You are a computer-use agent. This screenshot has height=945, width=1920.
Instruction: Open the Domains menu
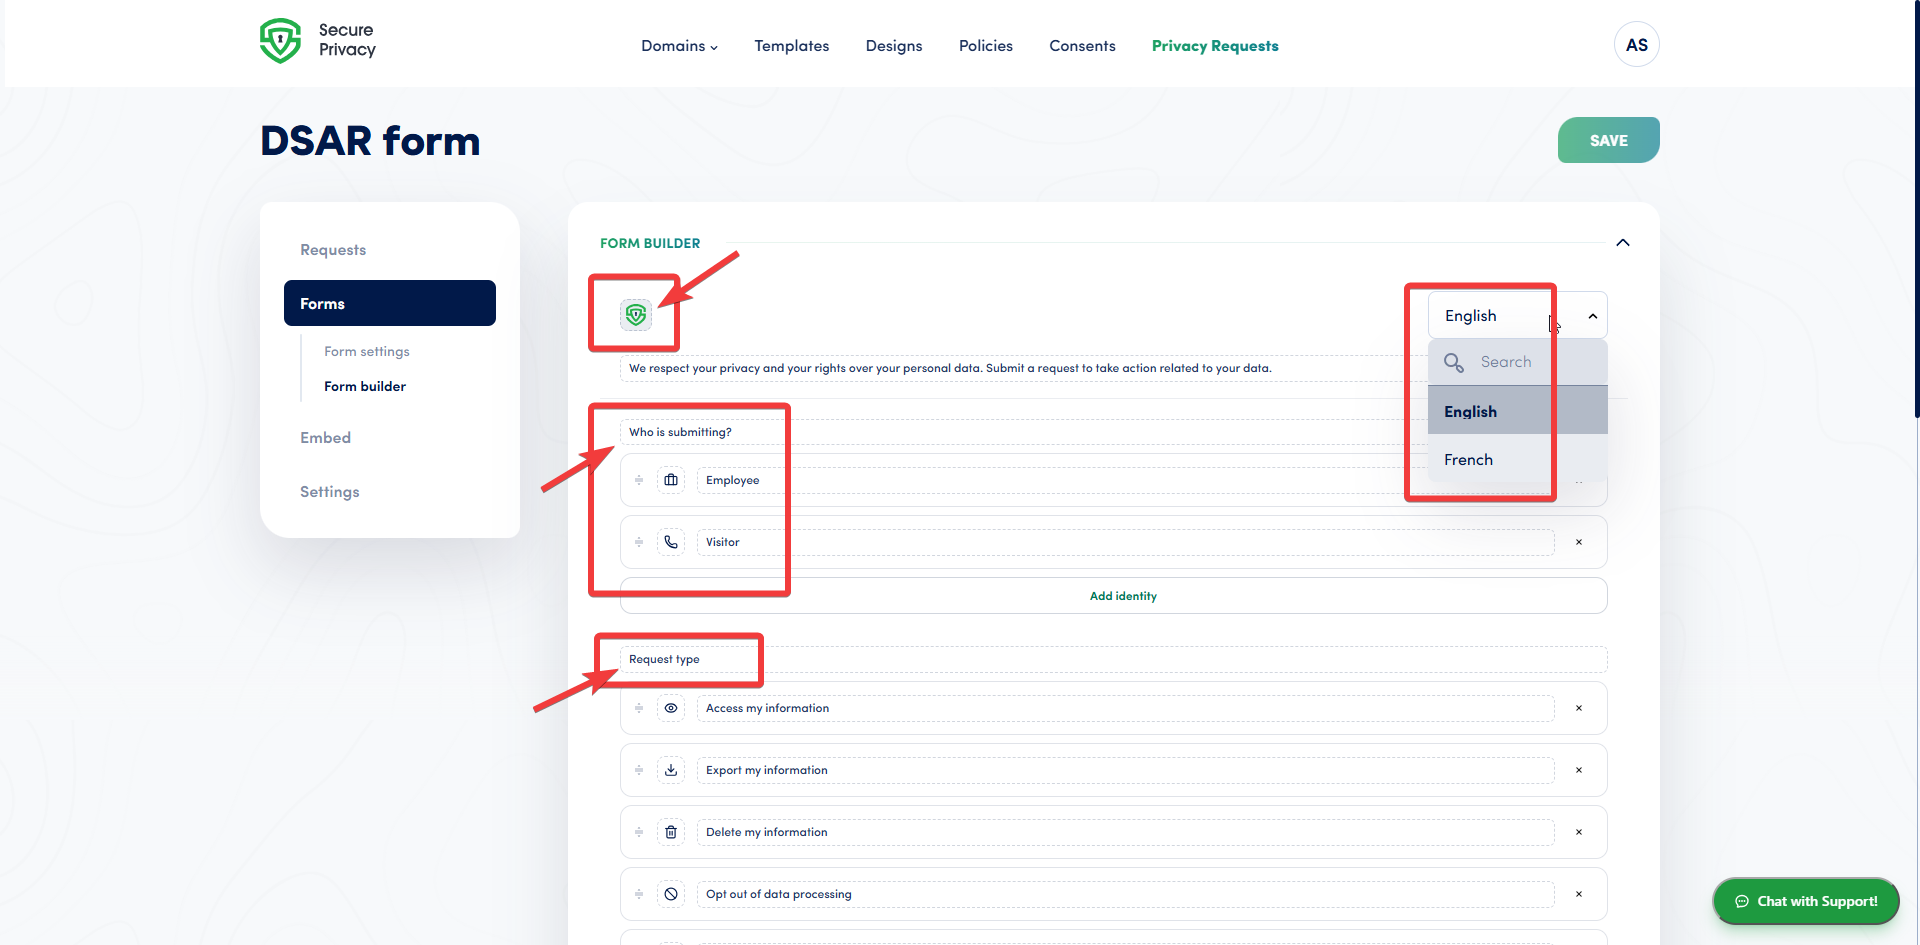[679, 46]
